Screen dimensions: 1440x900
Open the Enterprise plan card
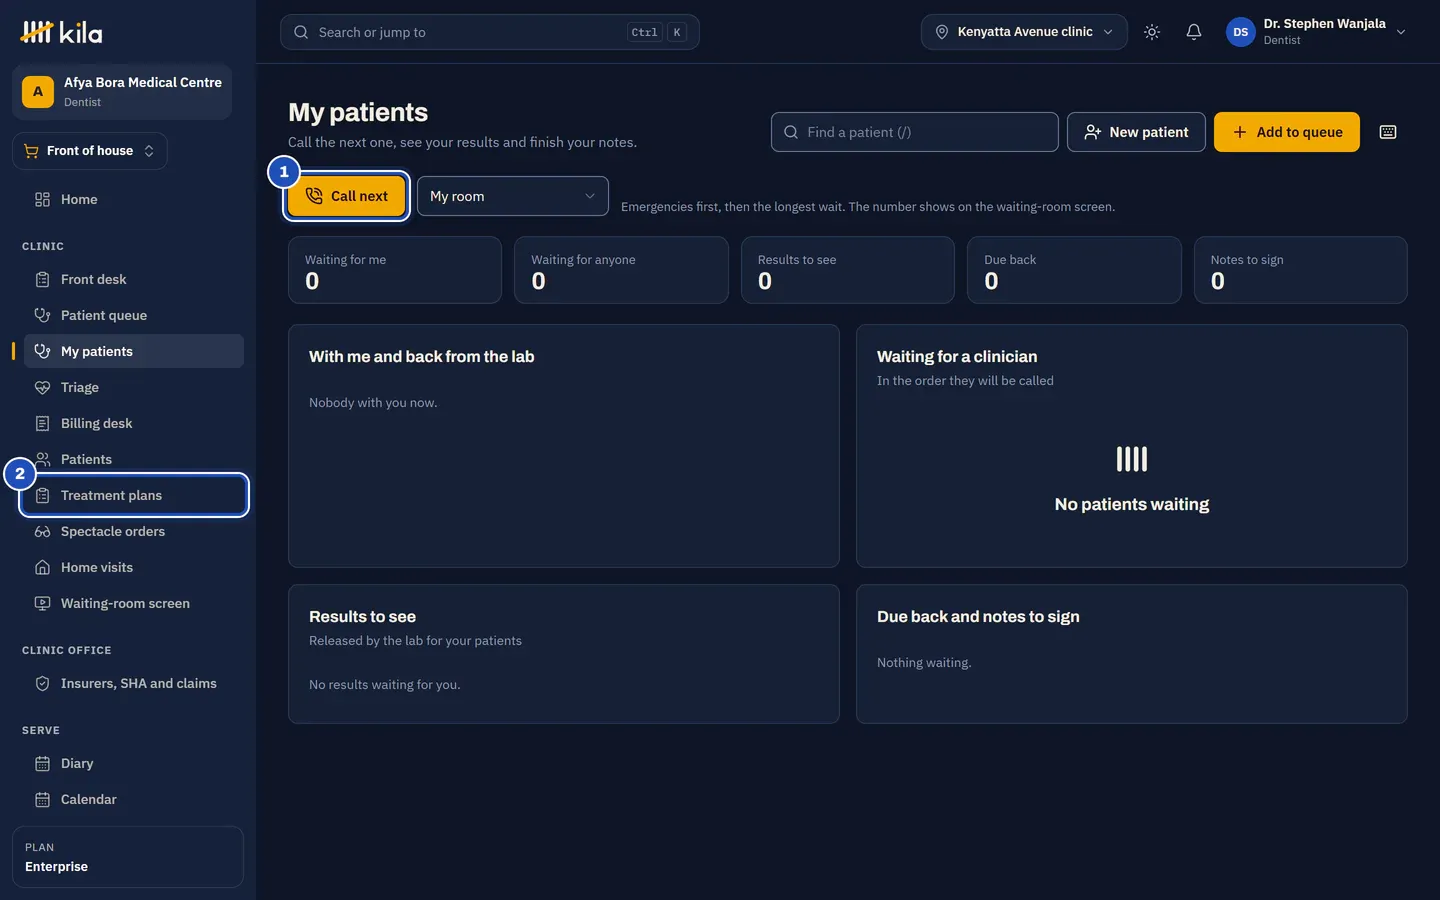[x=128, y=857]
